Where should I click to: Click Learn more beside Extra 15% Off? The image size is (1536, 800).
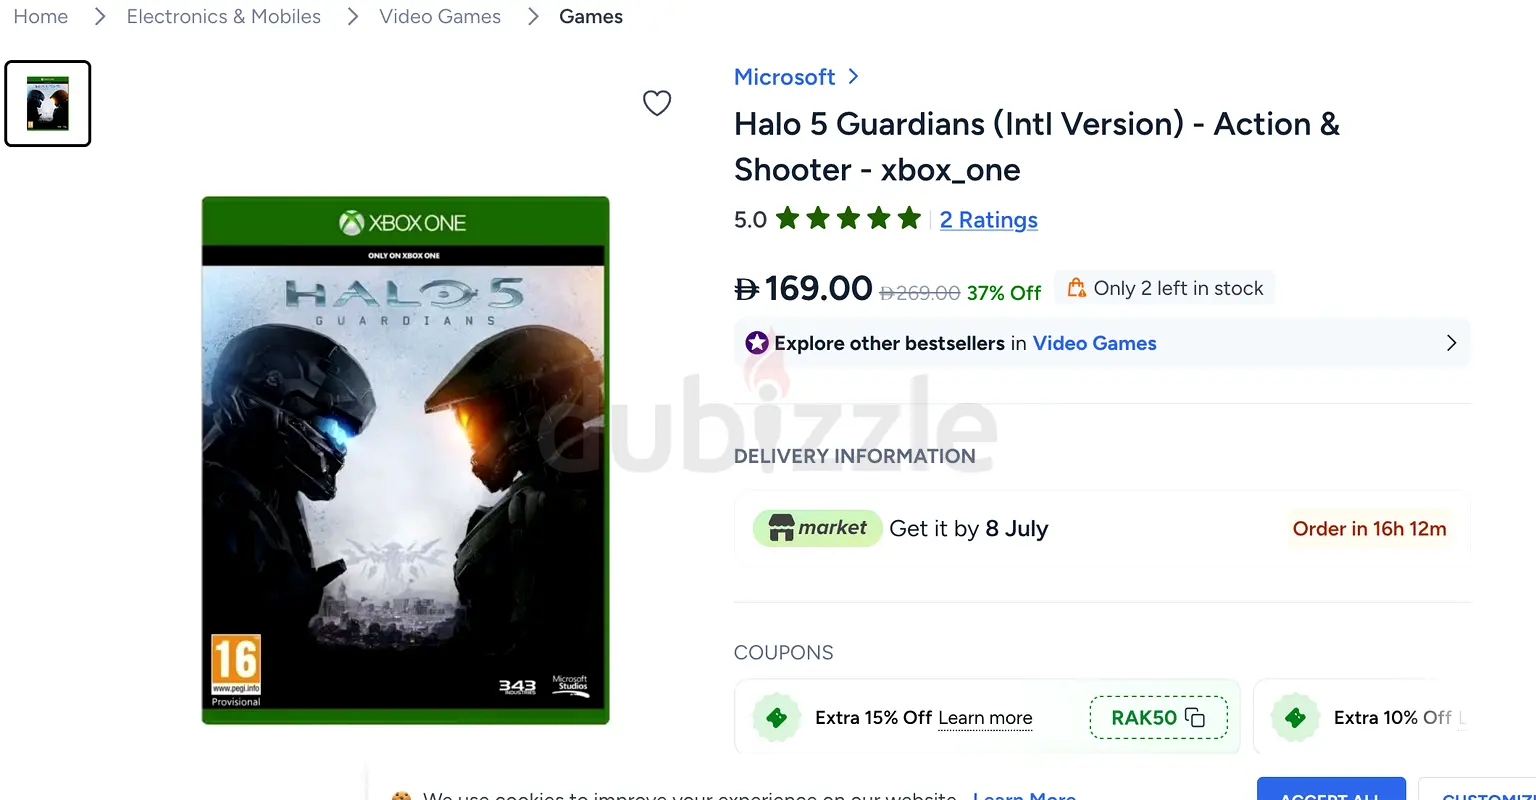pos(985,718)
